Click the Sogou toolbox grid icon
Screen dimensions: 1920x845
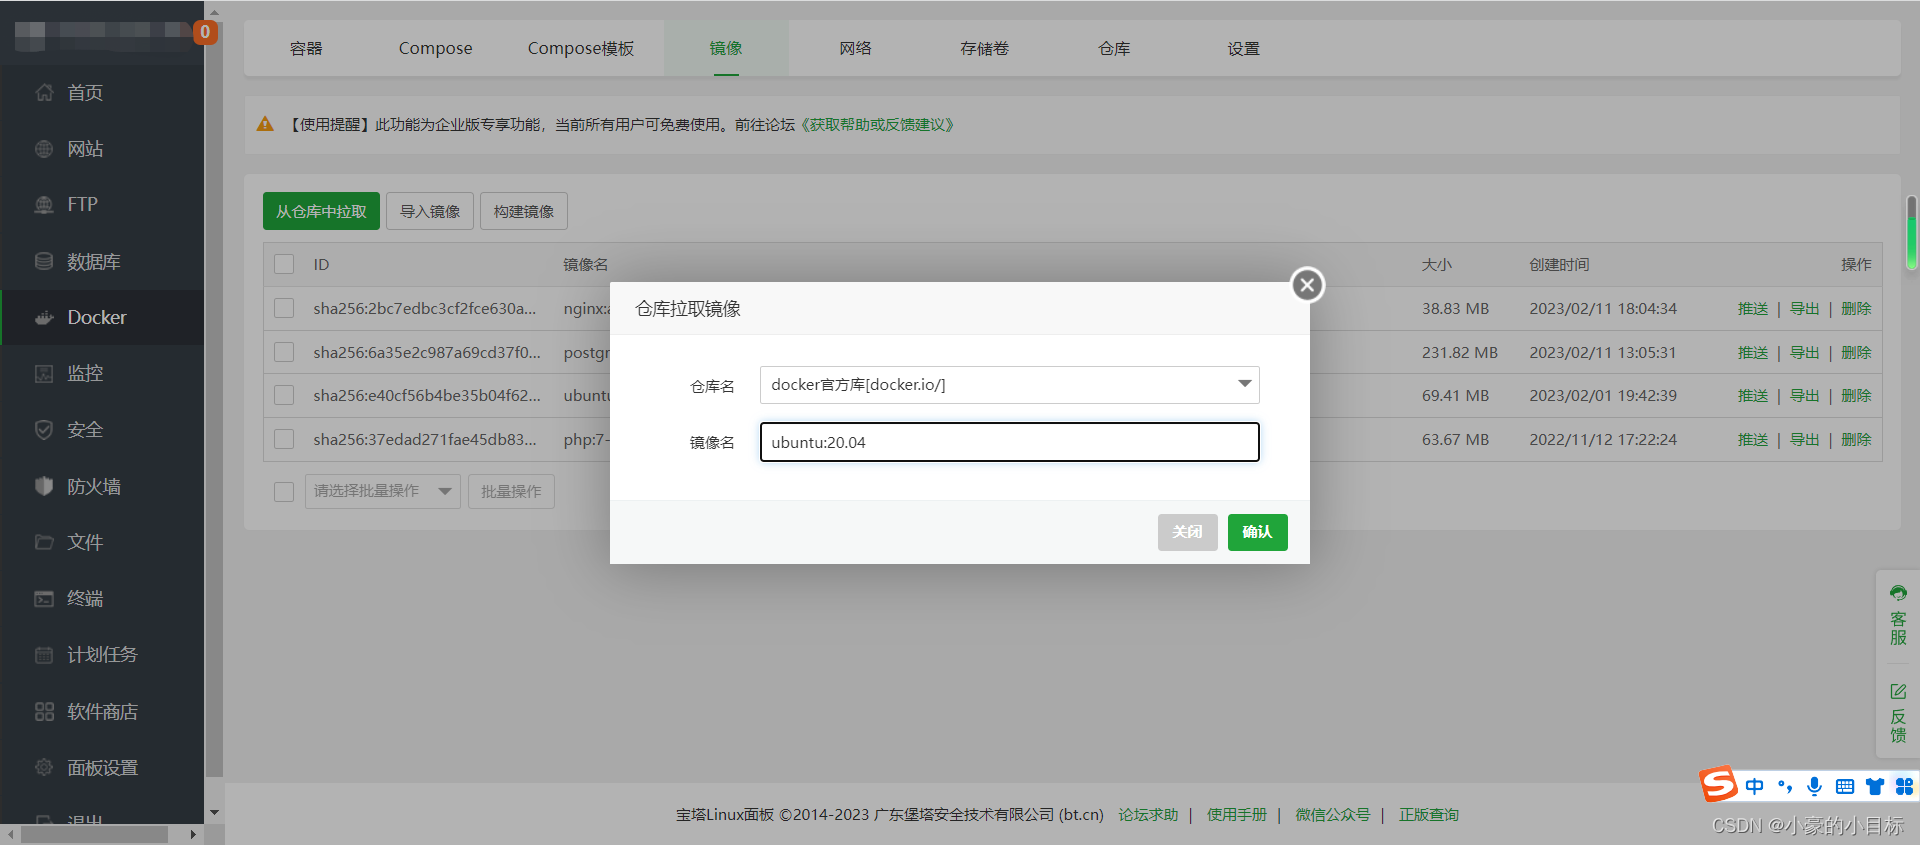click(1904, 786)
